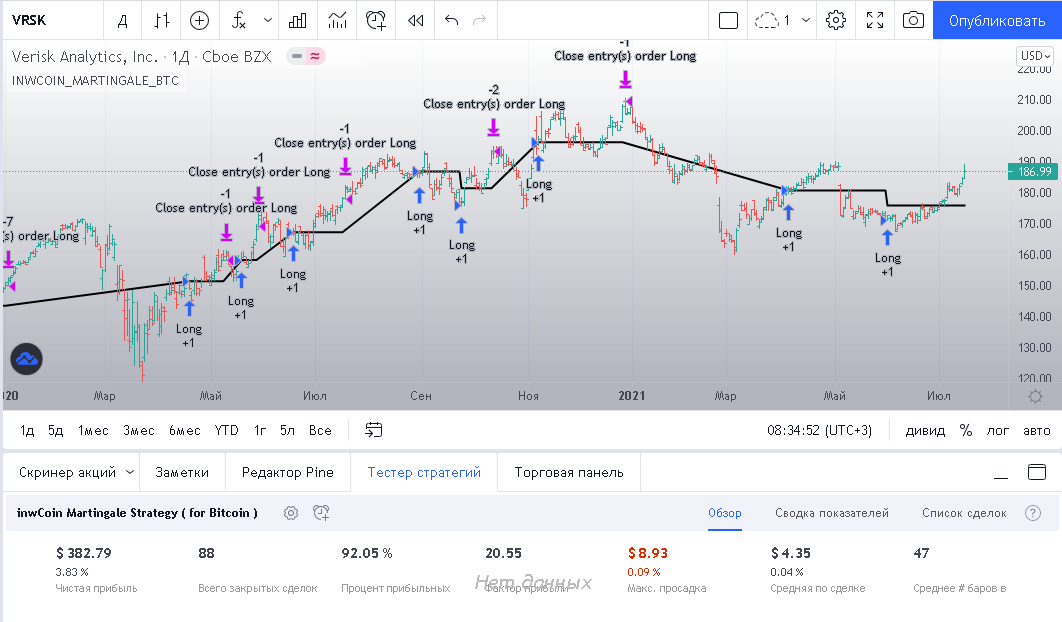Viewport: 1062px width, 622px height.
Task: Open the Список сделок tab
Action: pos(964,513)
